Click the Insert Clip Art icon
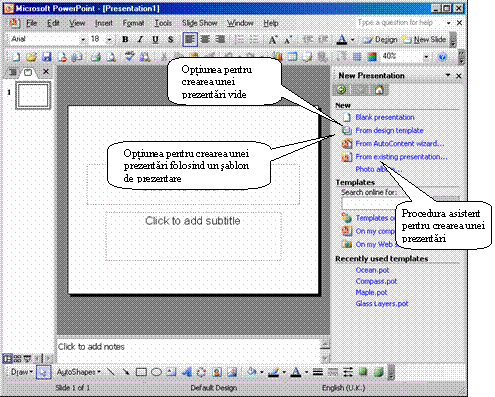The height and width of the screenshot is (397, 495). [x=217, y=372]
